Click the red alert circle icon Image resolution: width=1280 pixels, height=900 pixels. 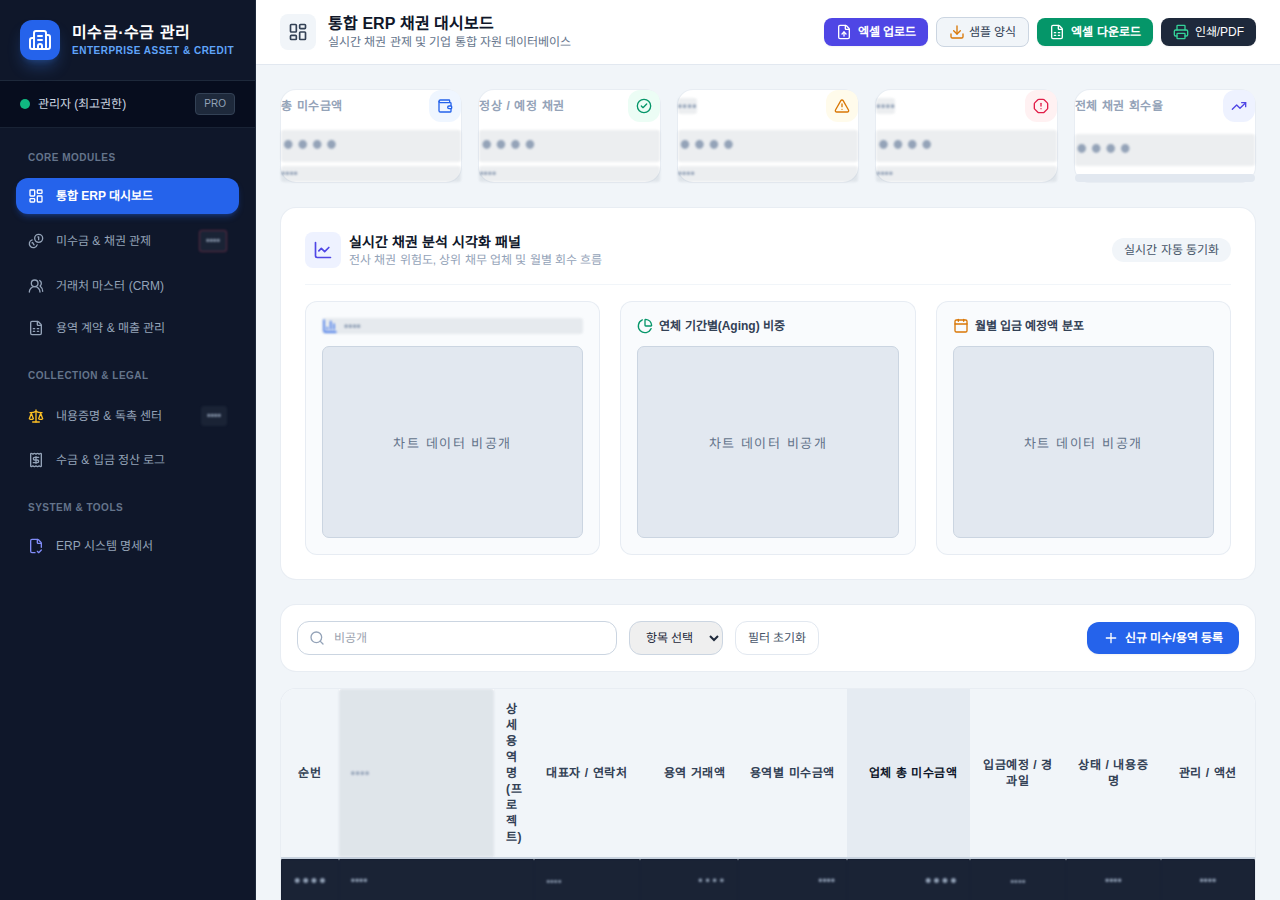[1041, 106]
